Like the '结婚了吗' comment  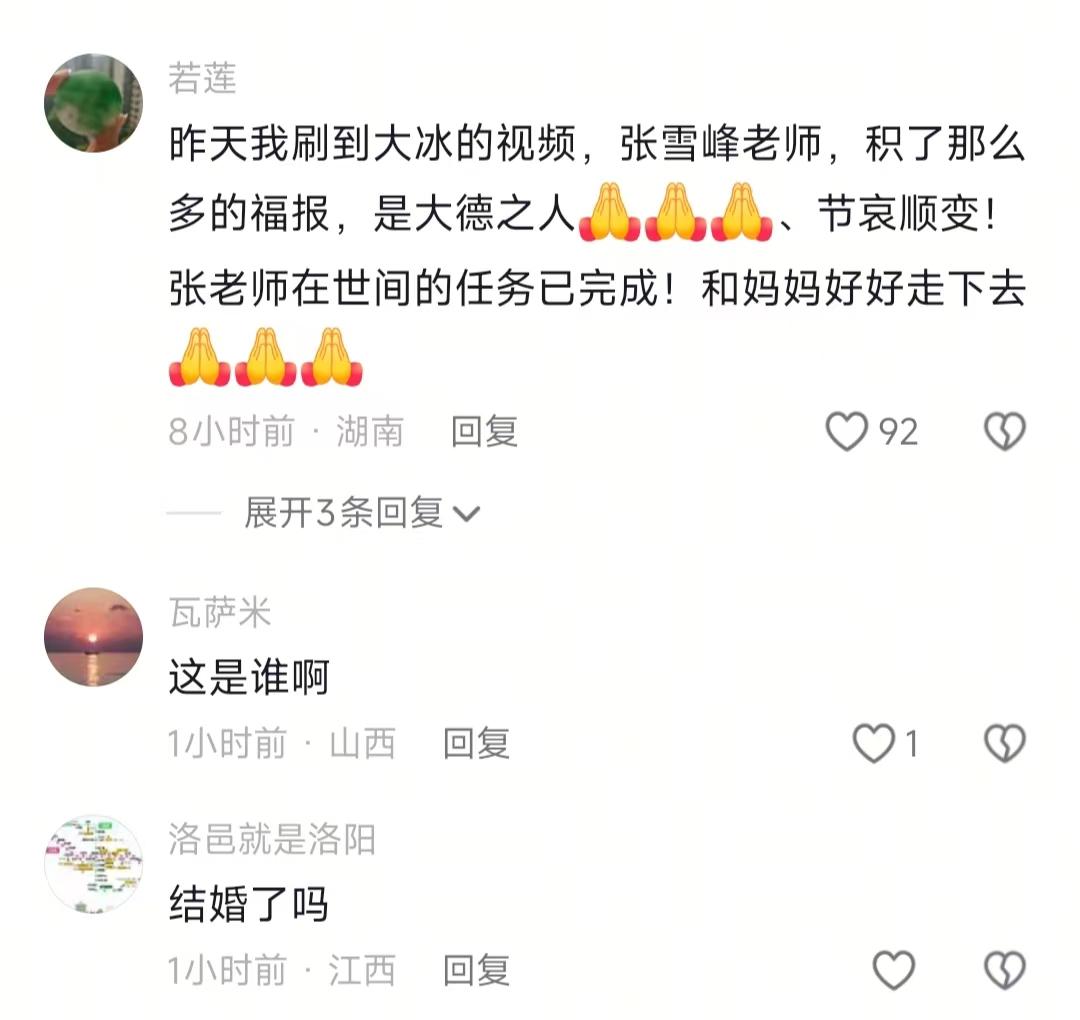[893, 970]
